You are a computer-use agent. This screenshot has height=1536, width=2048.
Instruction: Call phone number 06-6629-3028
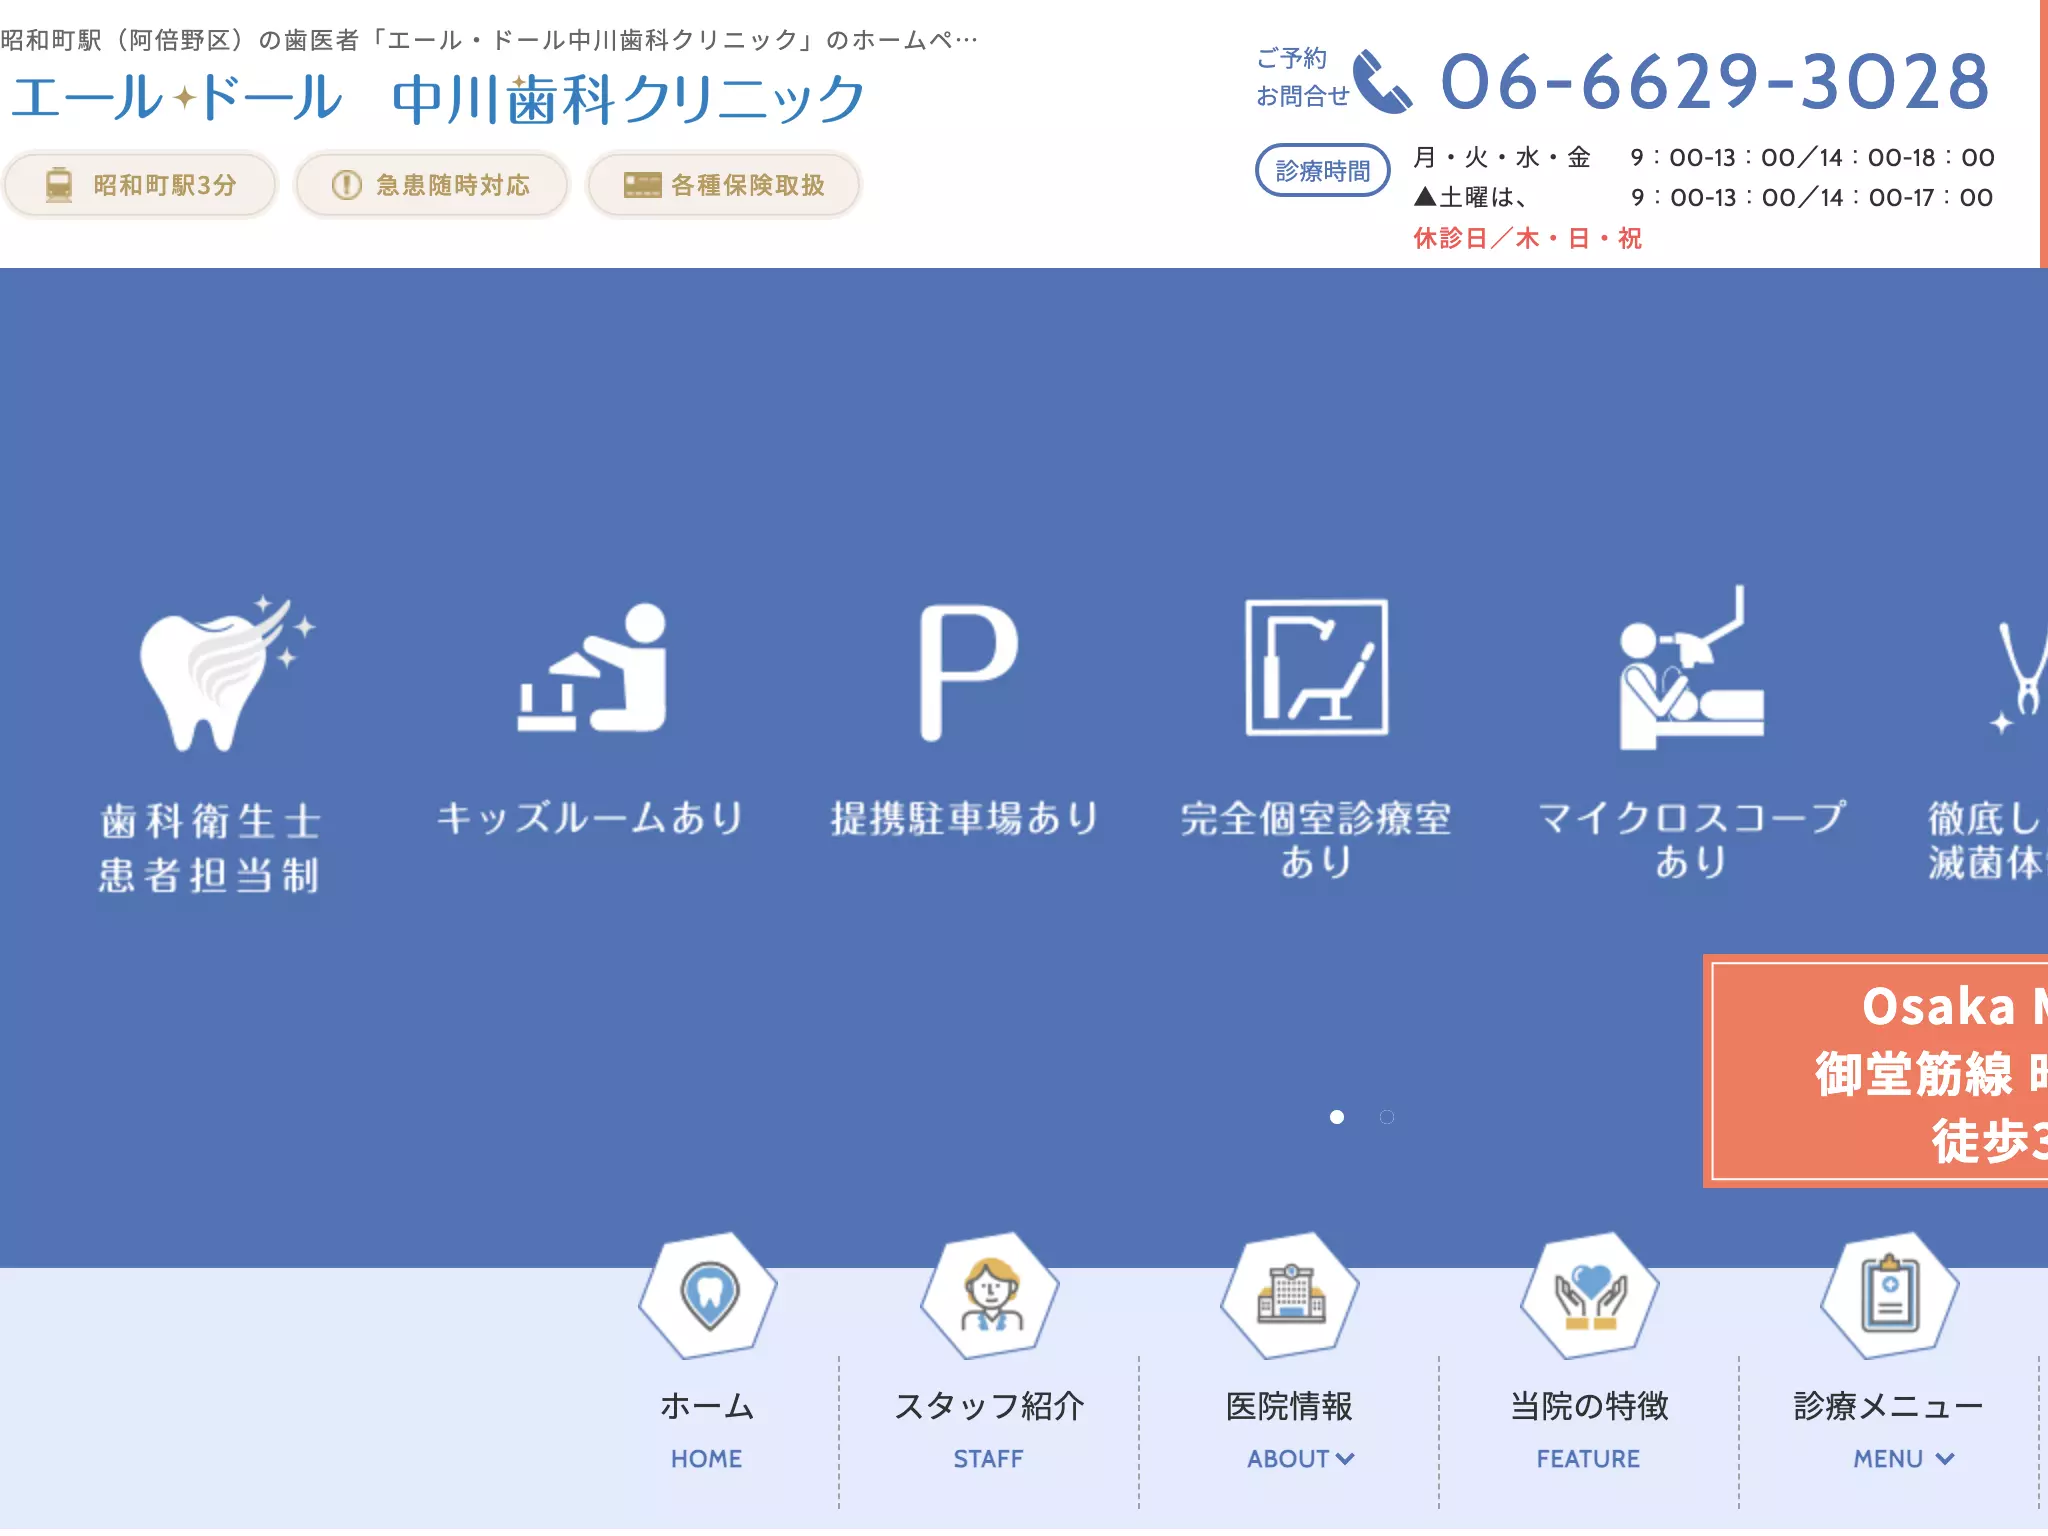[1714, 81]
